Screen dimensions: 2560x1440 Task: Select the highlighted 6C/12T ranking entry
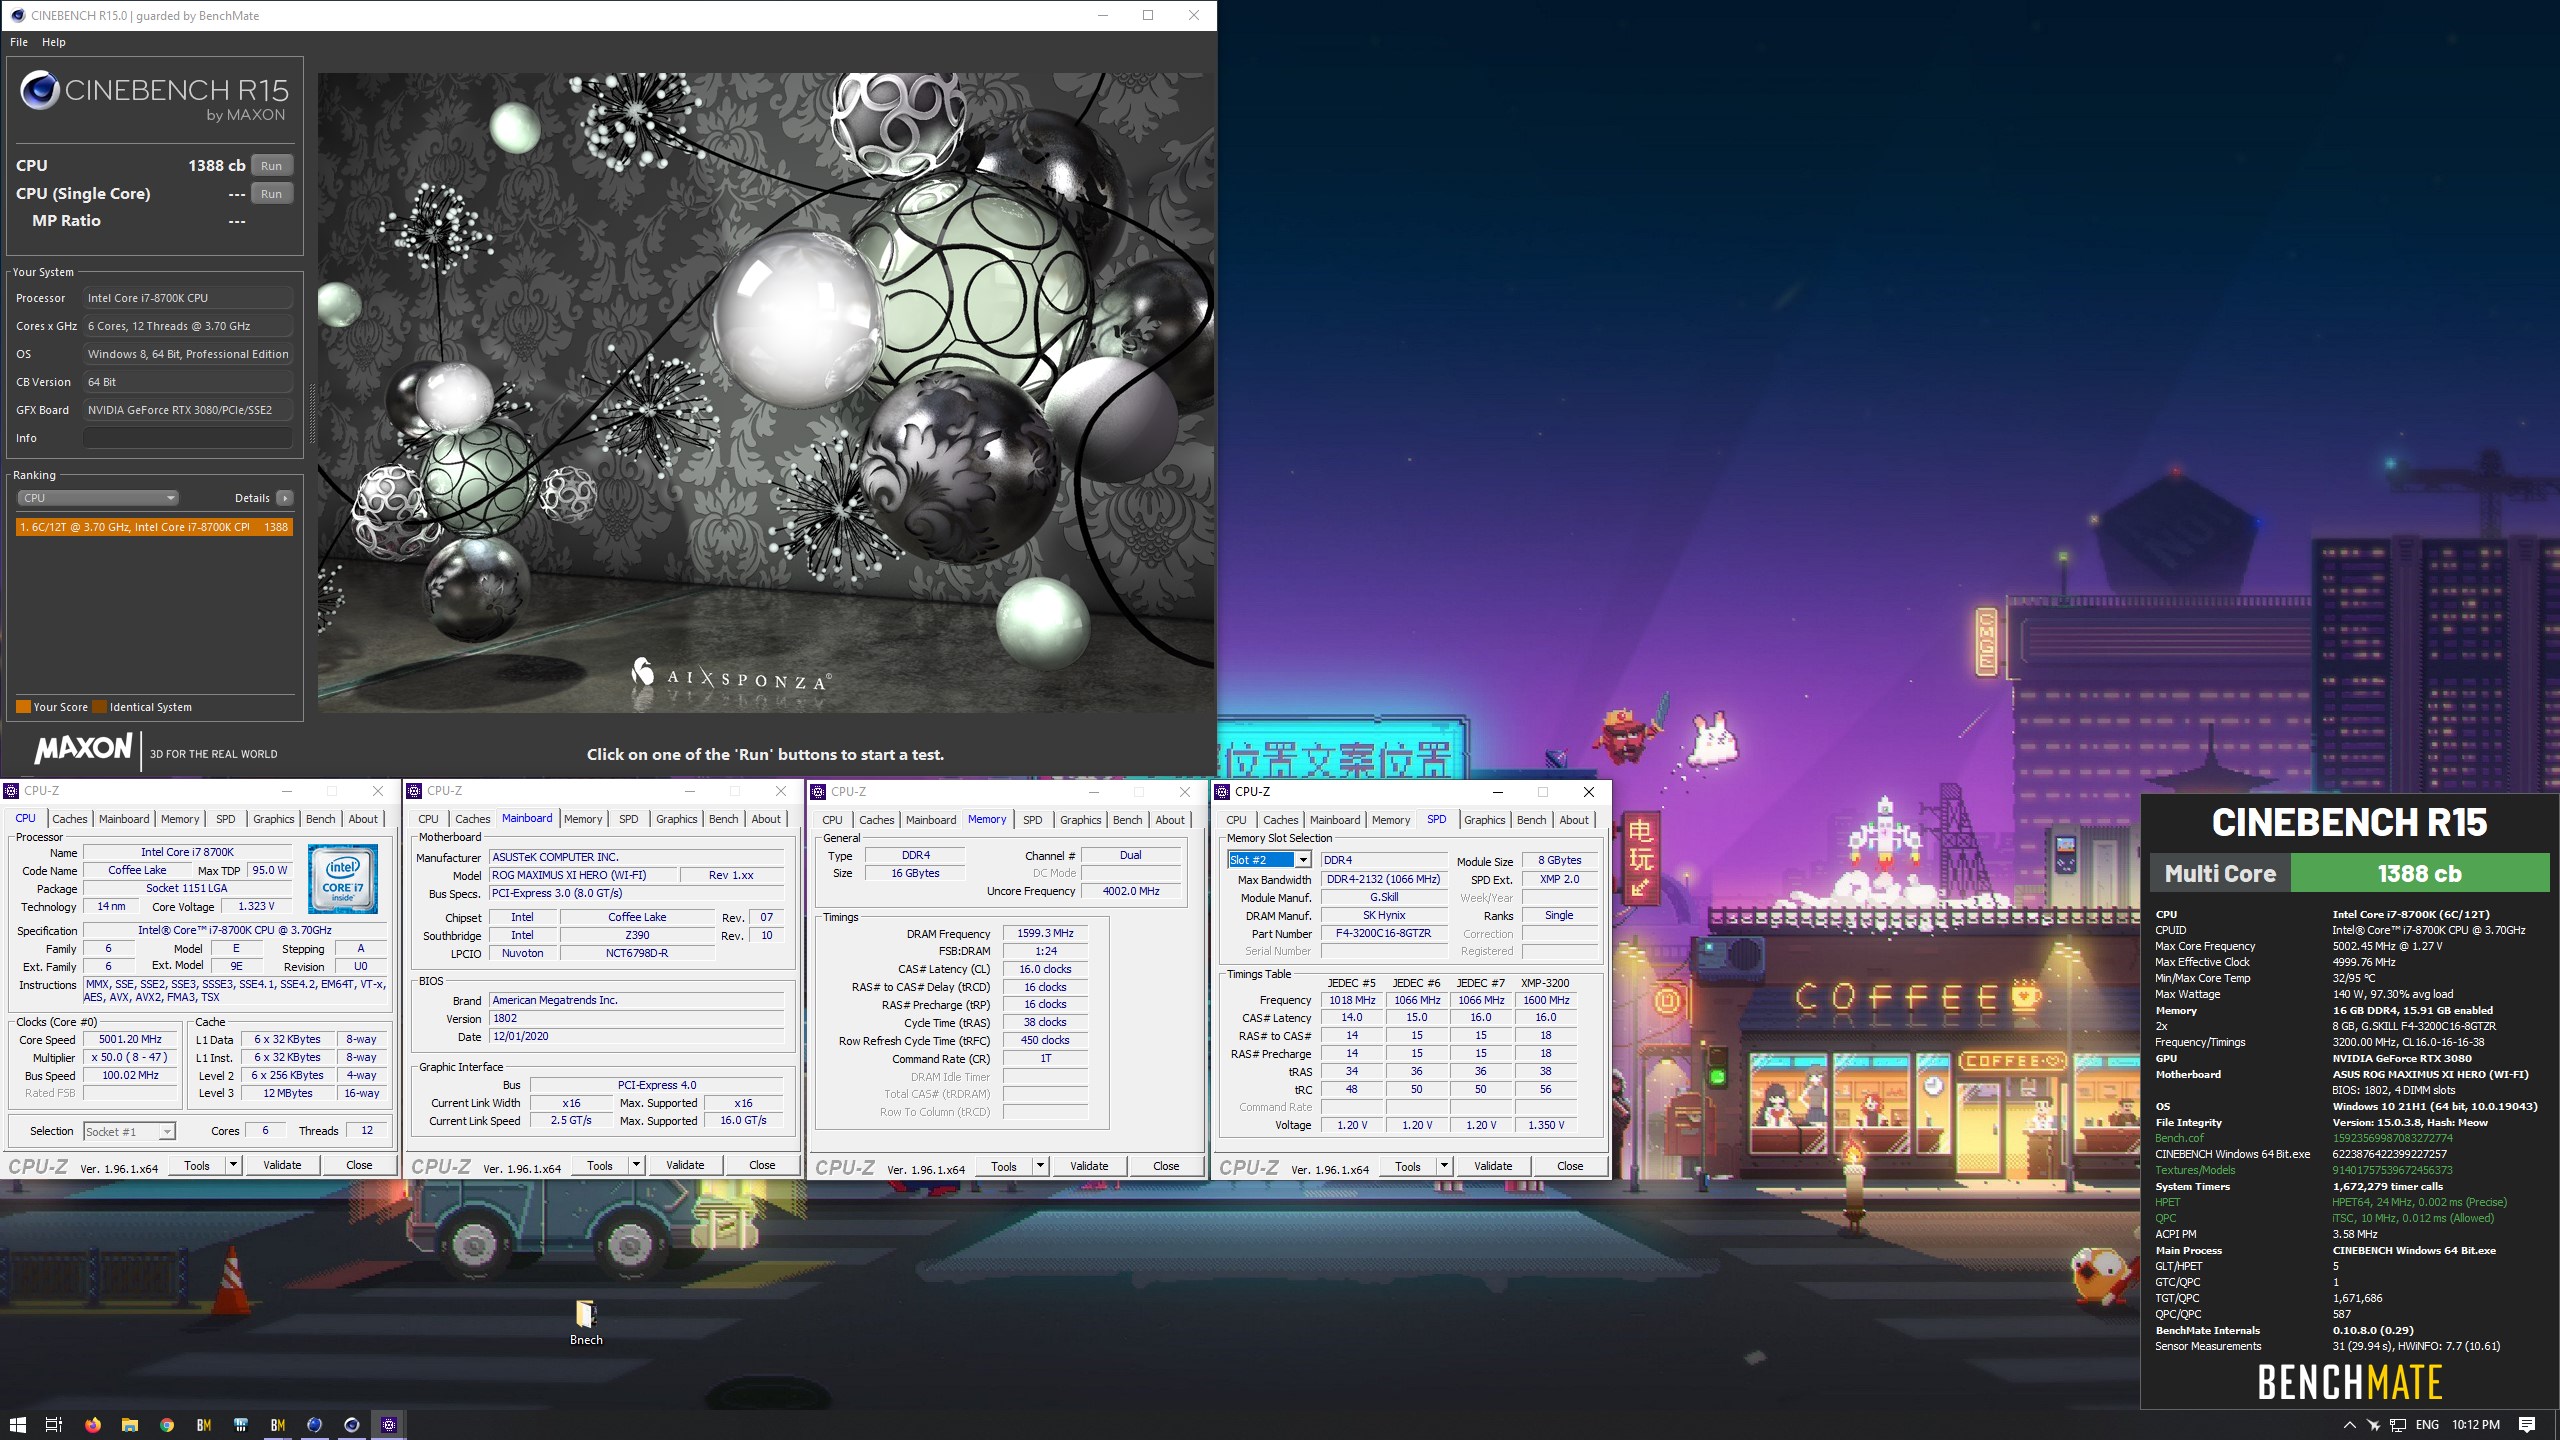[x=154, y=527]
